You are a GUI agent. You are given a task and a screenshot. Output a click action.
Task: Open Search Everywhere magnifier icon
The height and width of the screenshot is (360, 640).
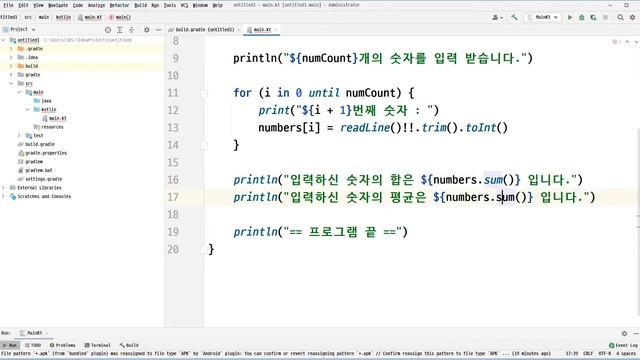pyautogui.click(x=620, y=17)
